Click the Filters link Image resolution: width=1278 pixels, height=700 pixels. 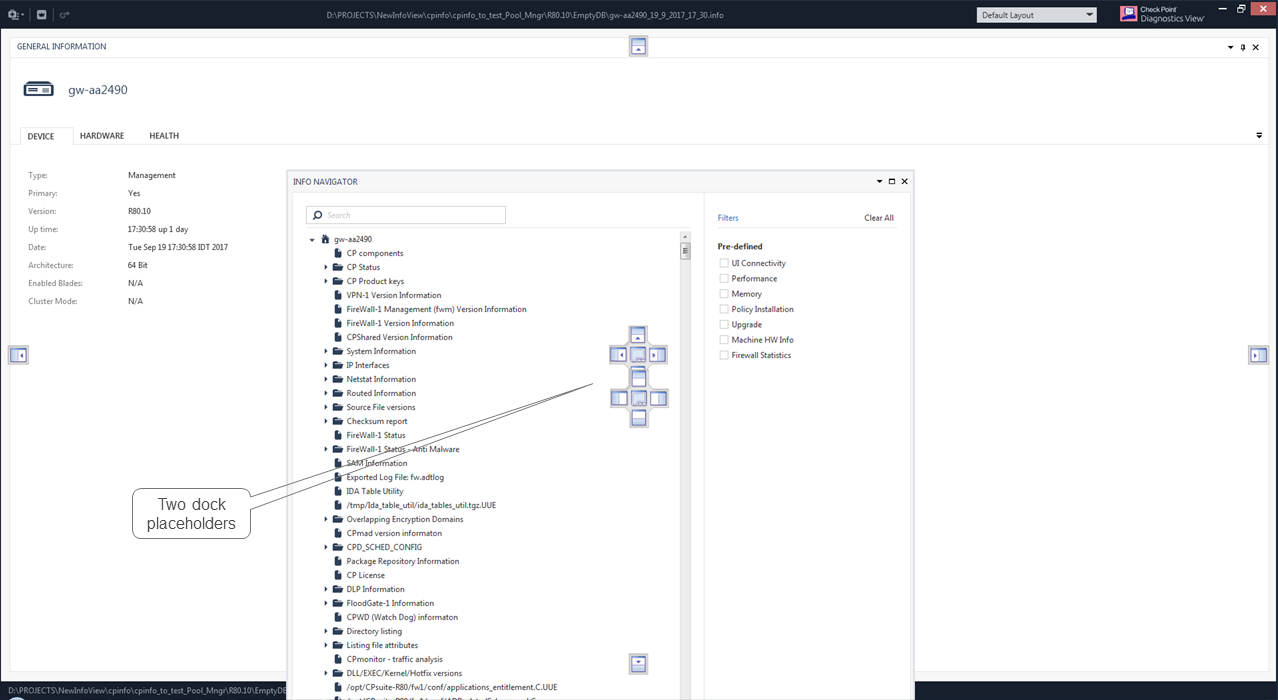pos(728,218)
